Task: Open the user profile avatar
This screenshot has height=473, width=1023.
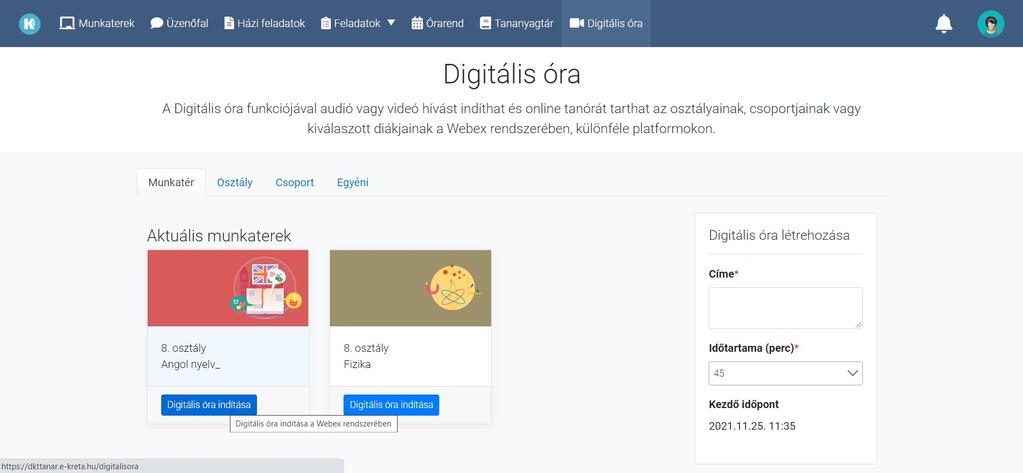Action: click(x=990, y=23)
